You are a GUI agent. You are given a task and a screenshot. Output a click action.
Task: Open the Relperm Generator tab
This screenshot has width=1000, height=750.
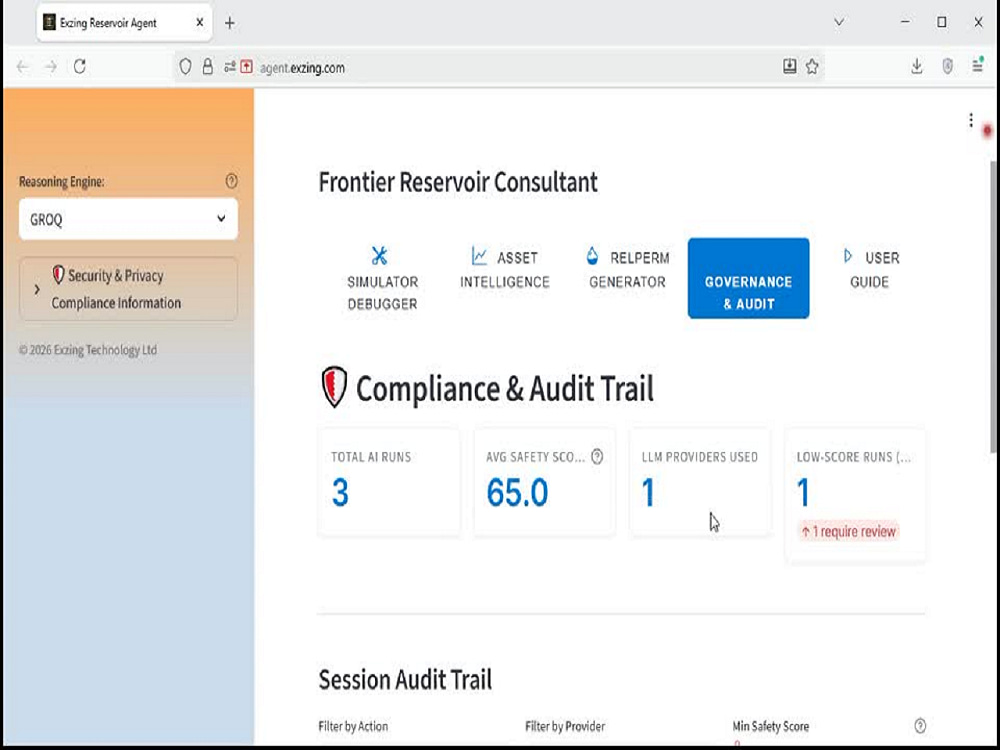point(627,269)
